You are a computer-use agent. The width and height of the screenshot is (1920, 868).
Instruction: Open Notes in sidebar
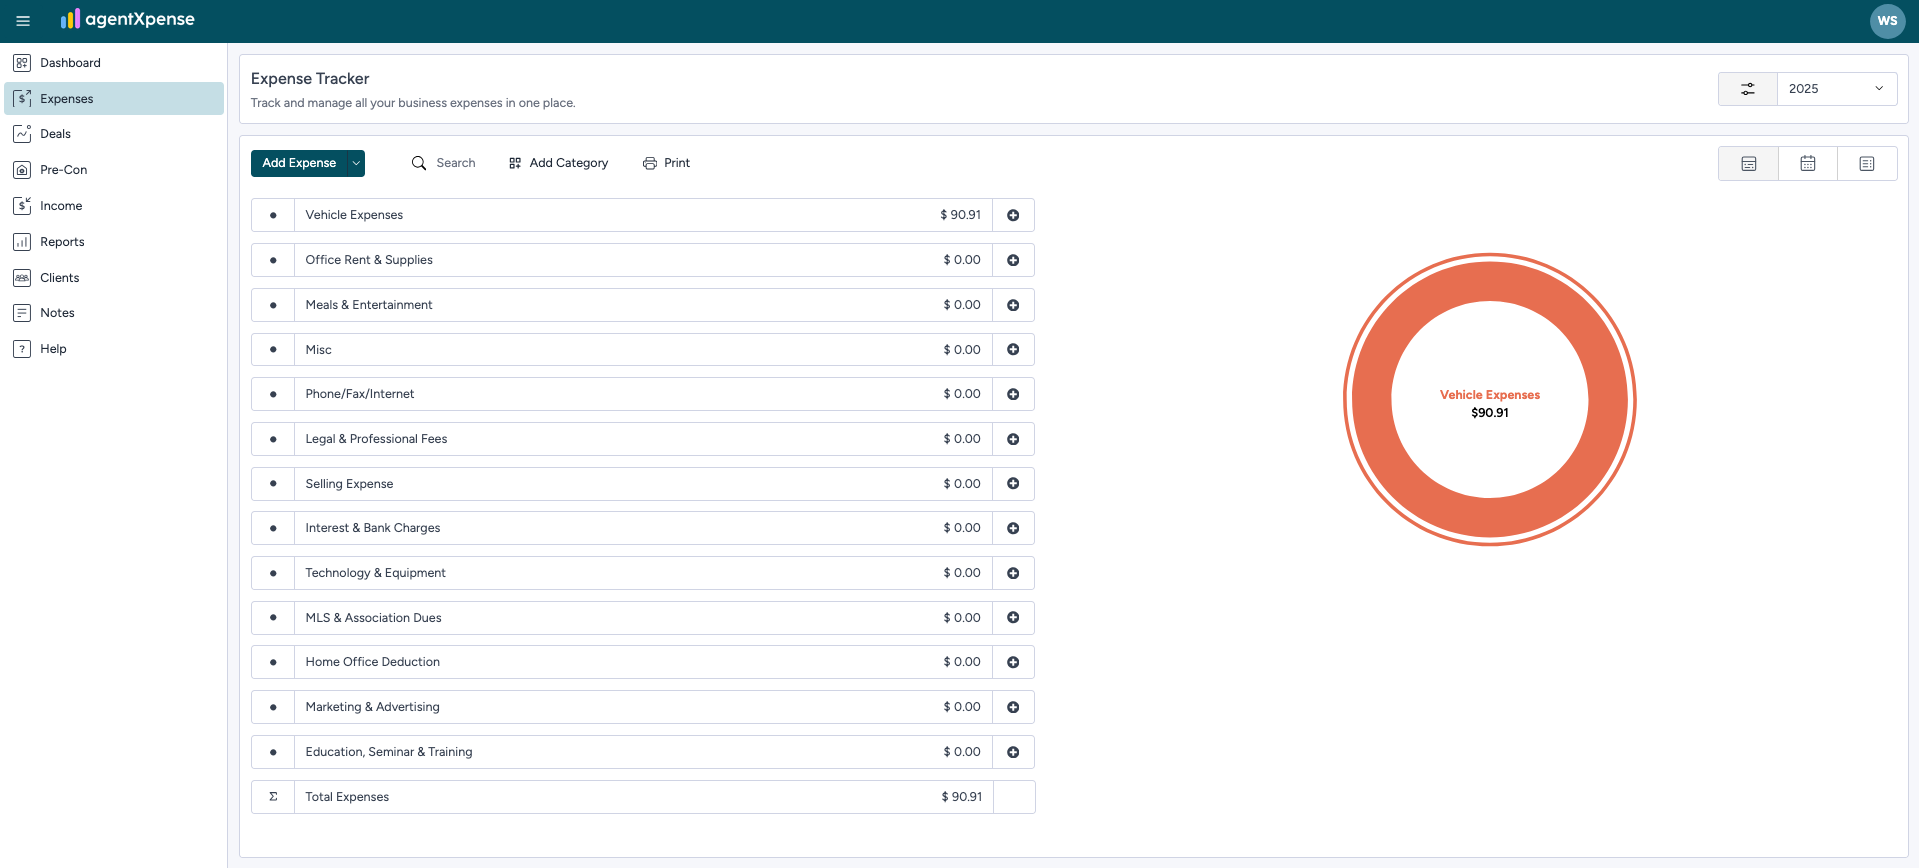[x=114, y=313]
